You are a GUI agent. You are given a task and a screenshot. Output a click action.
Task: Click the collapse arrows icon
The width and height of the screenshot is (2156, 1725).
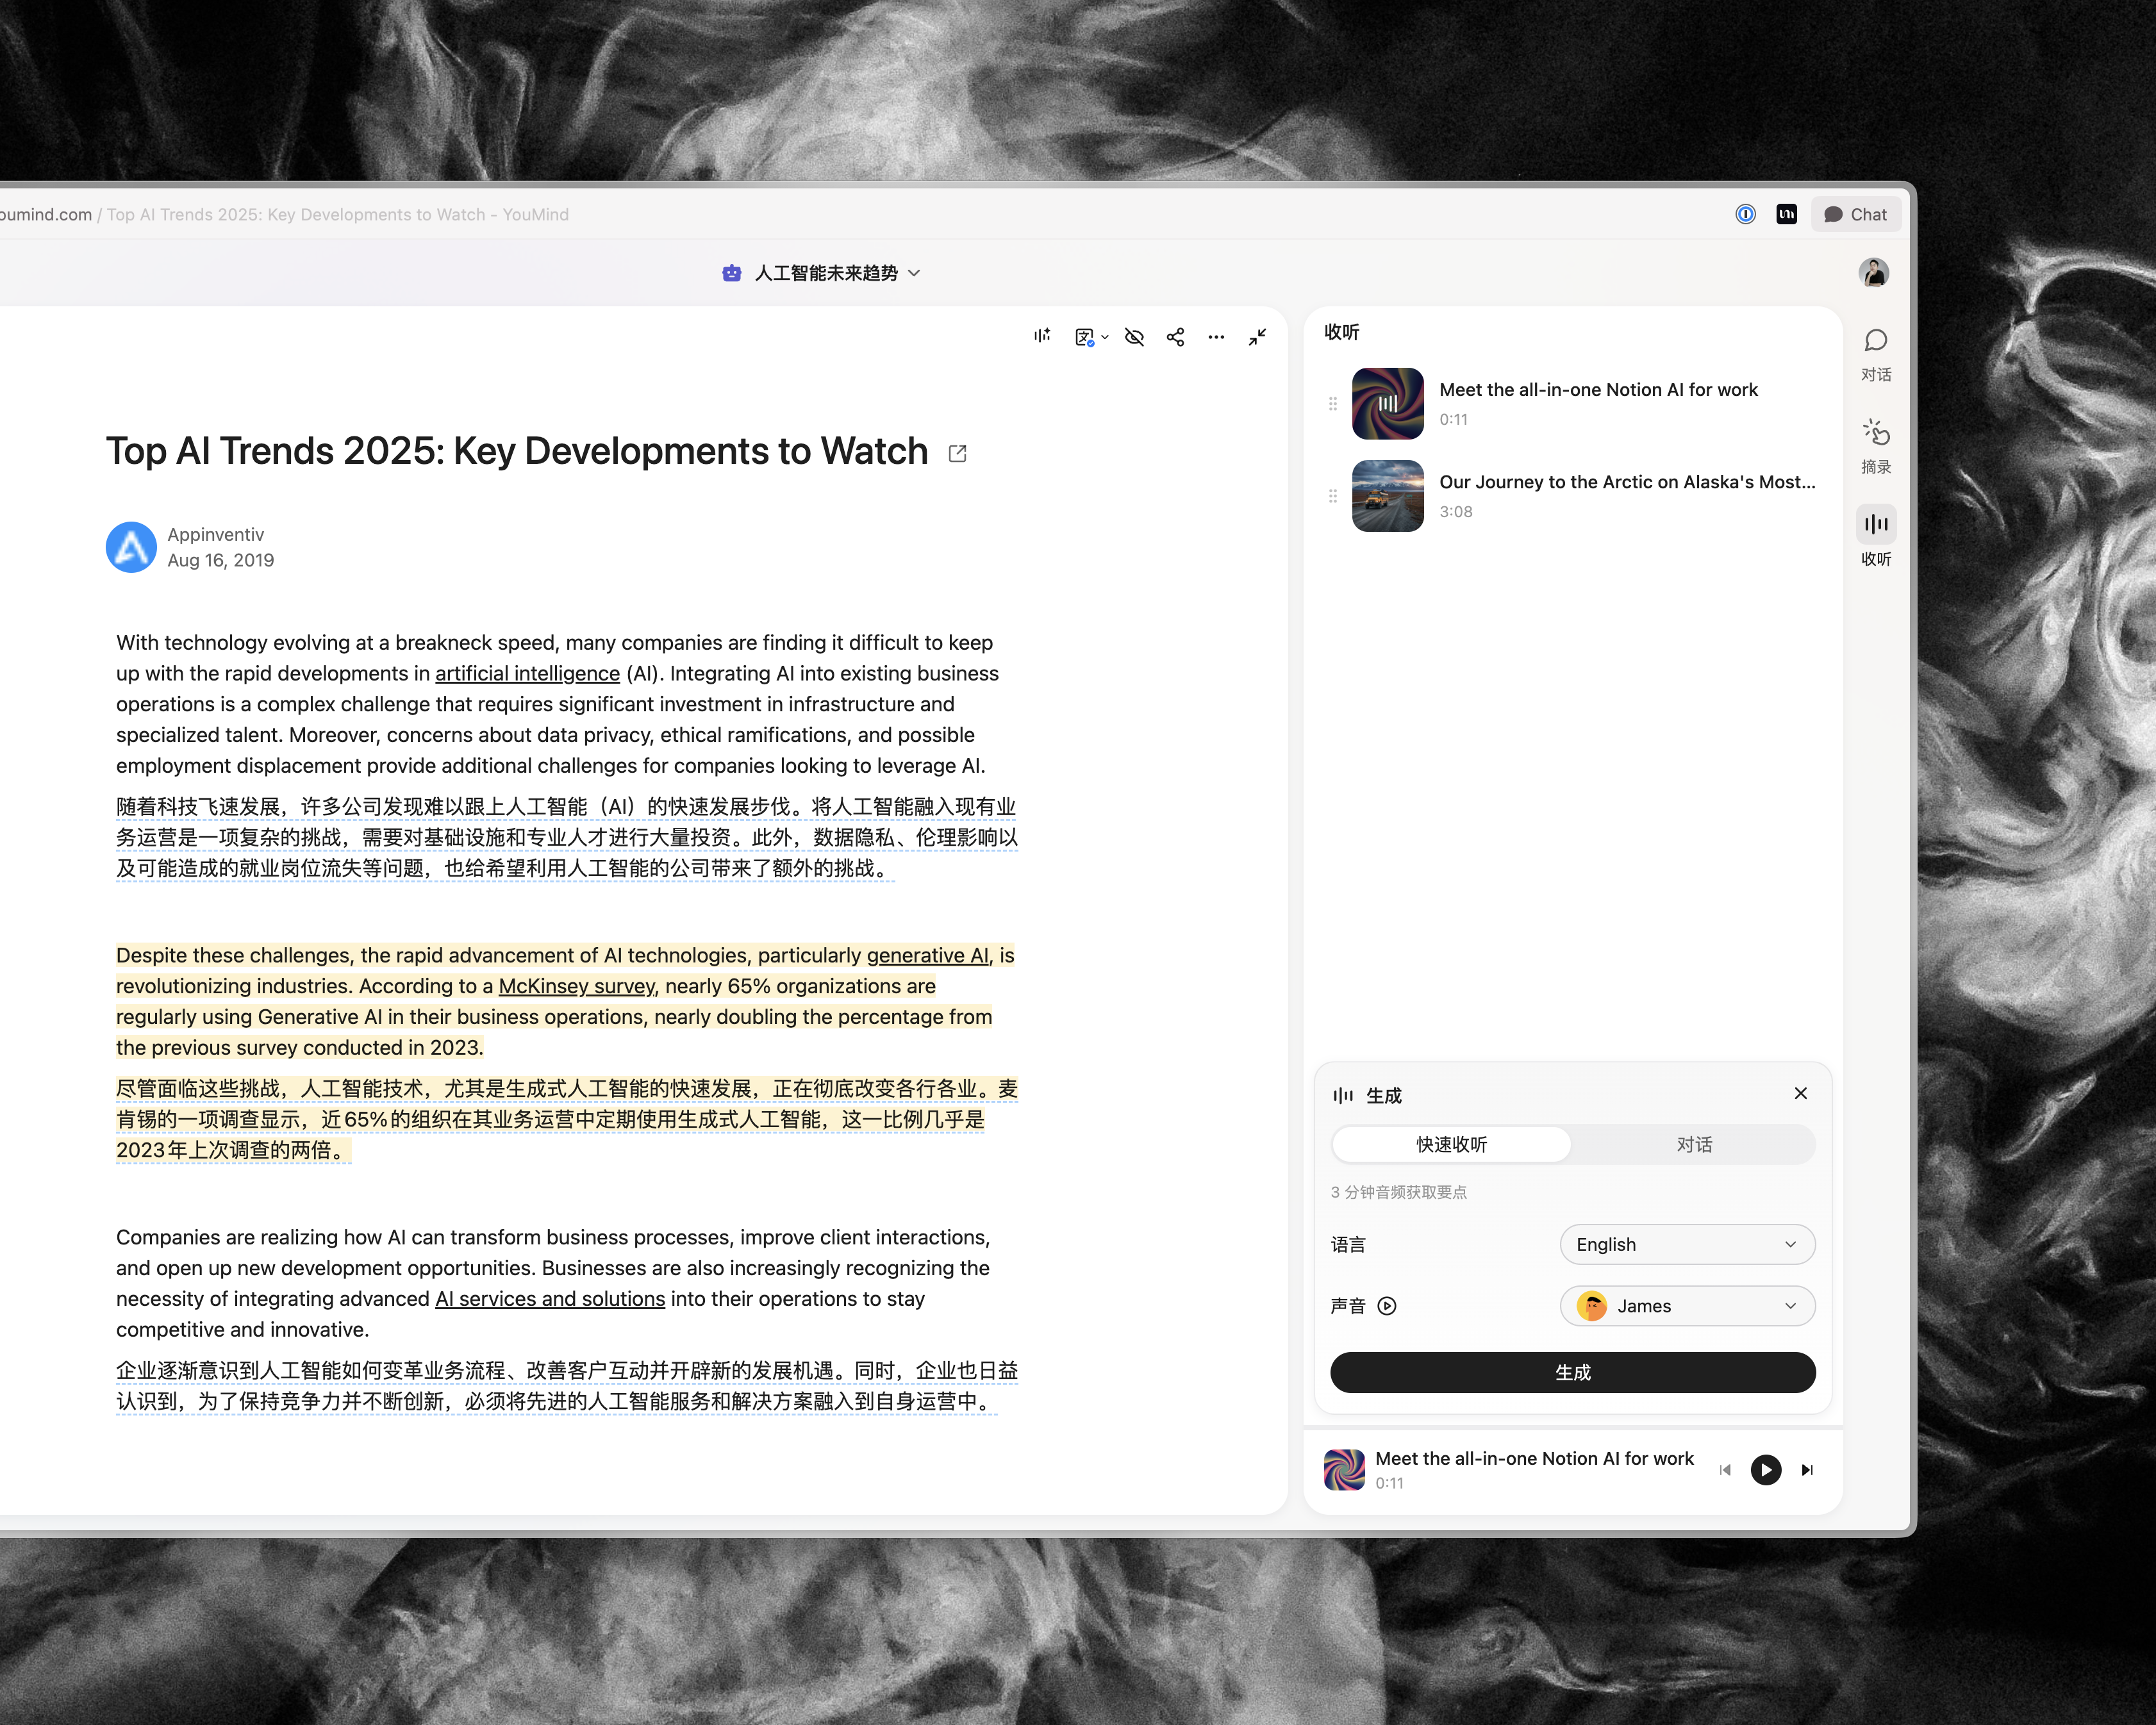[x=1257, y=337]
